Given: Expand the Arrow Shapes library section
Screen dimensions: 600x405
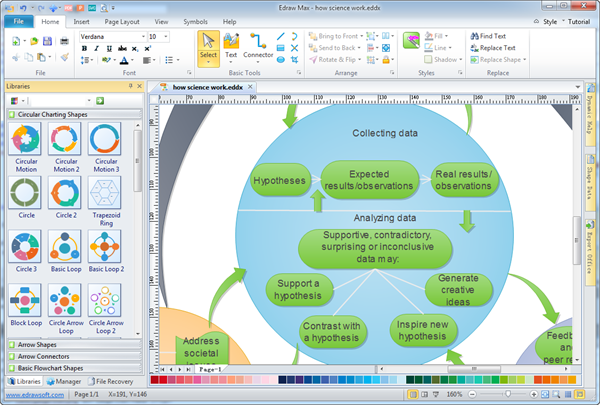Looking at the screenshot, I should tap(40, 344).
